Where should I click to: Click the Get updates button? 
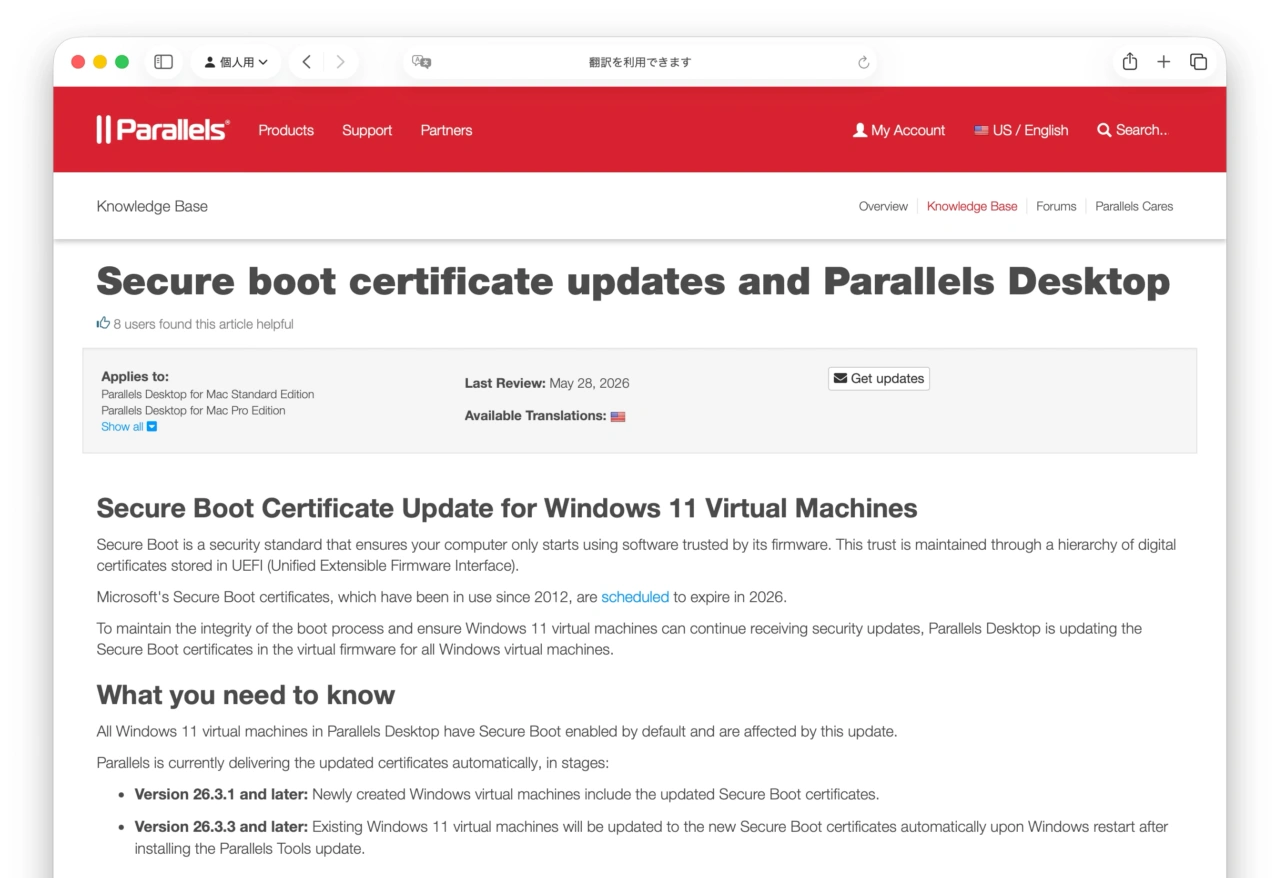[879, 379]
